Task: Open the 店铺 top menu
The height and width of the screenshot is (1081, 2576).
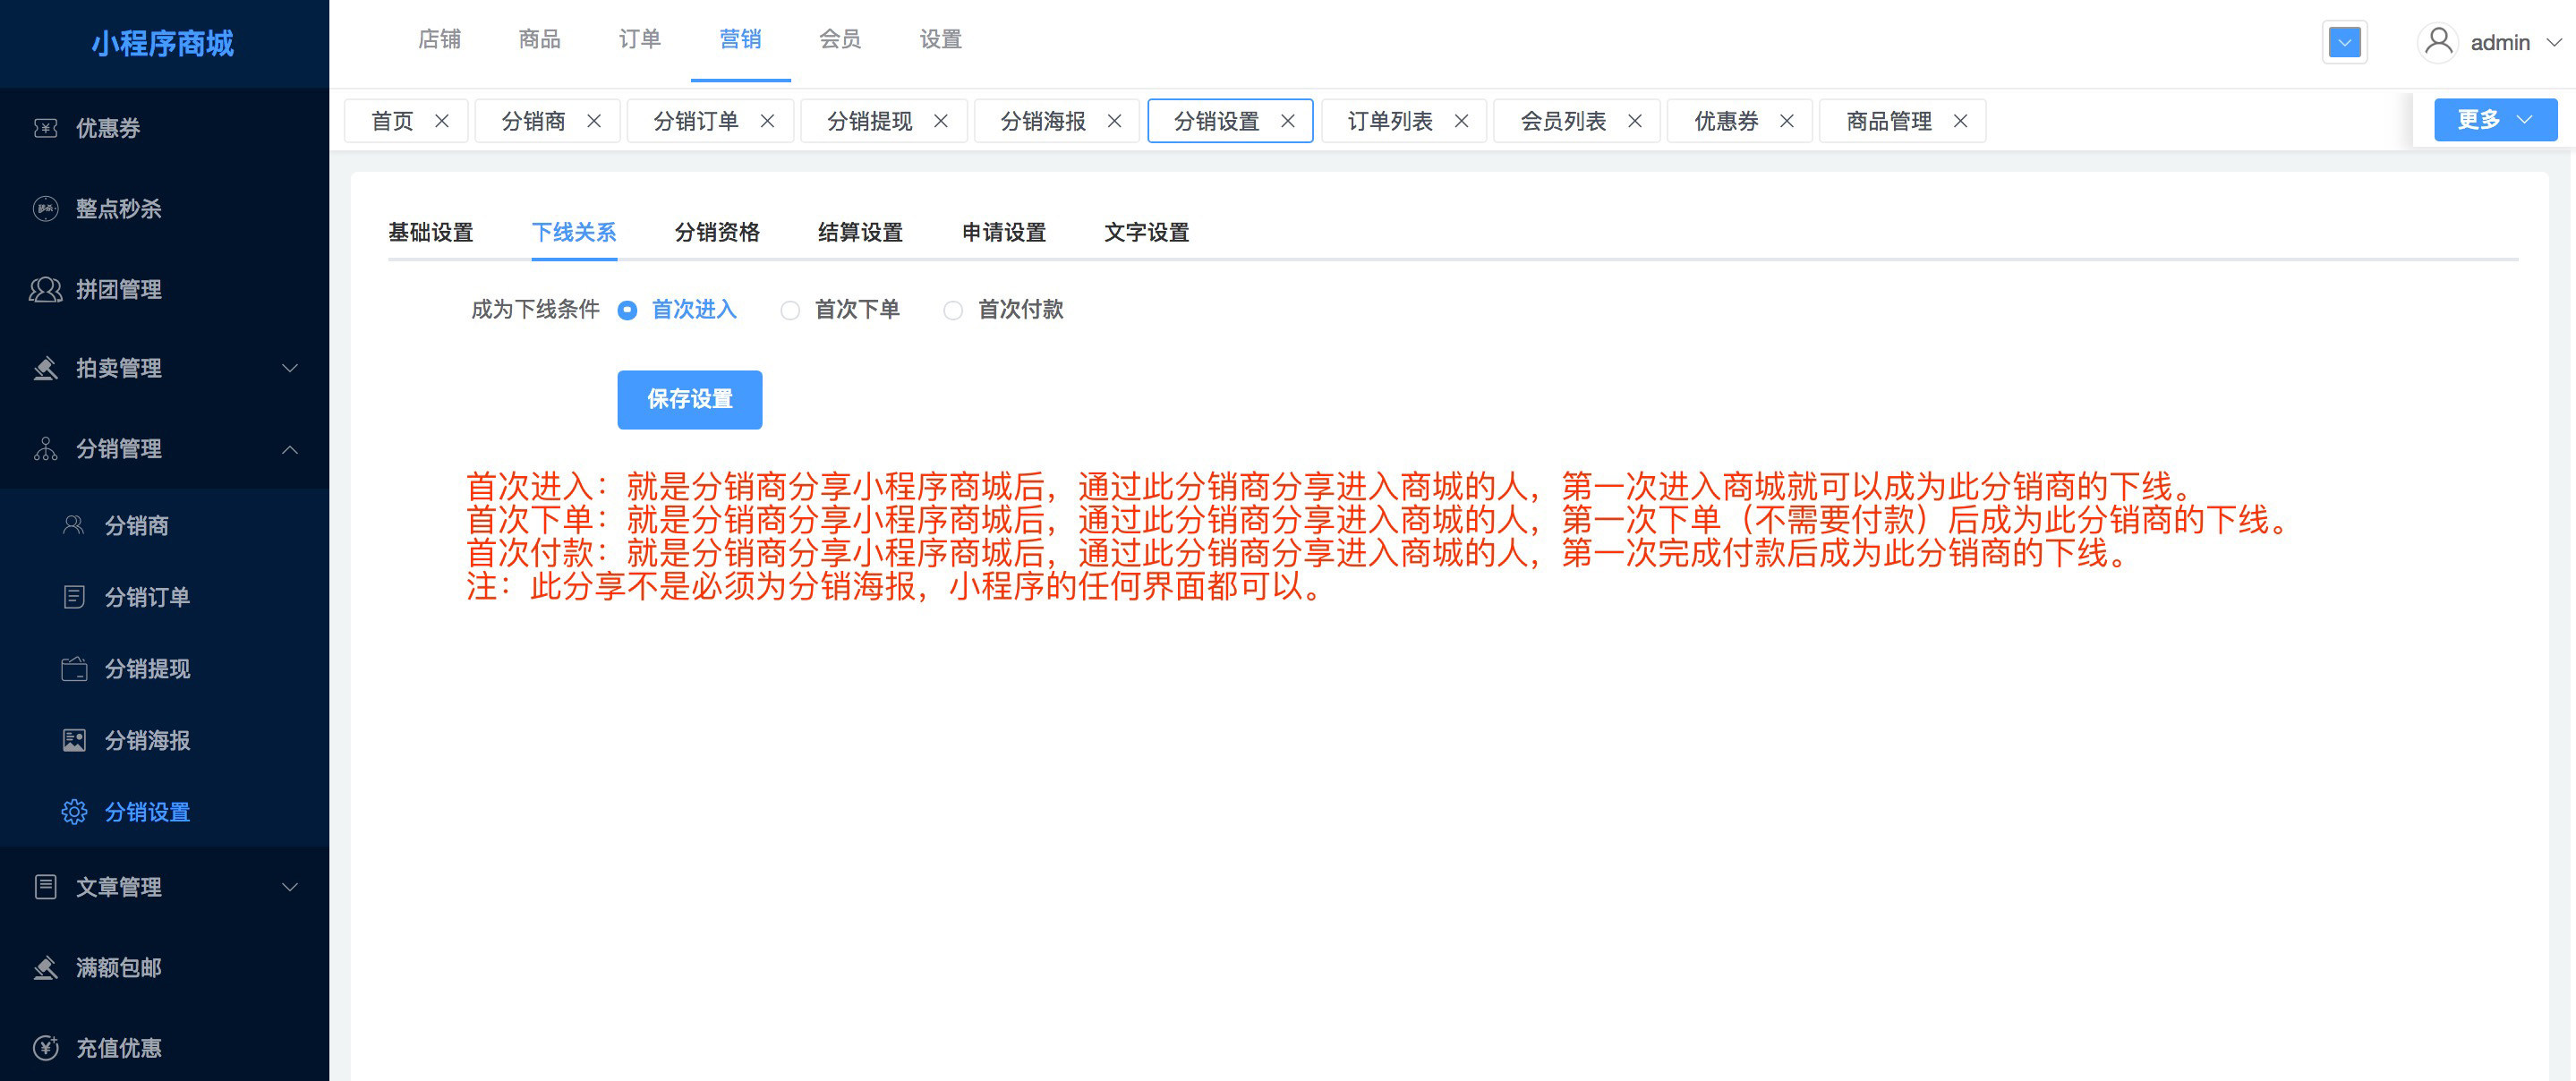Action: 439,40
